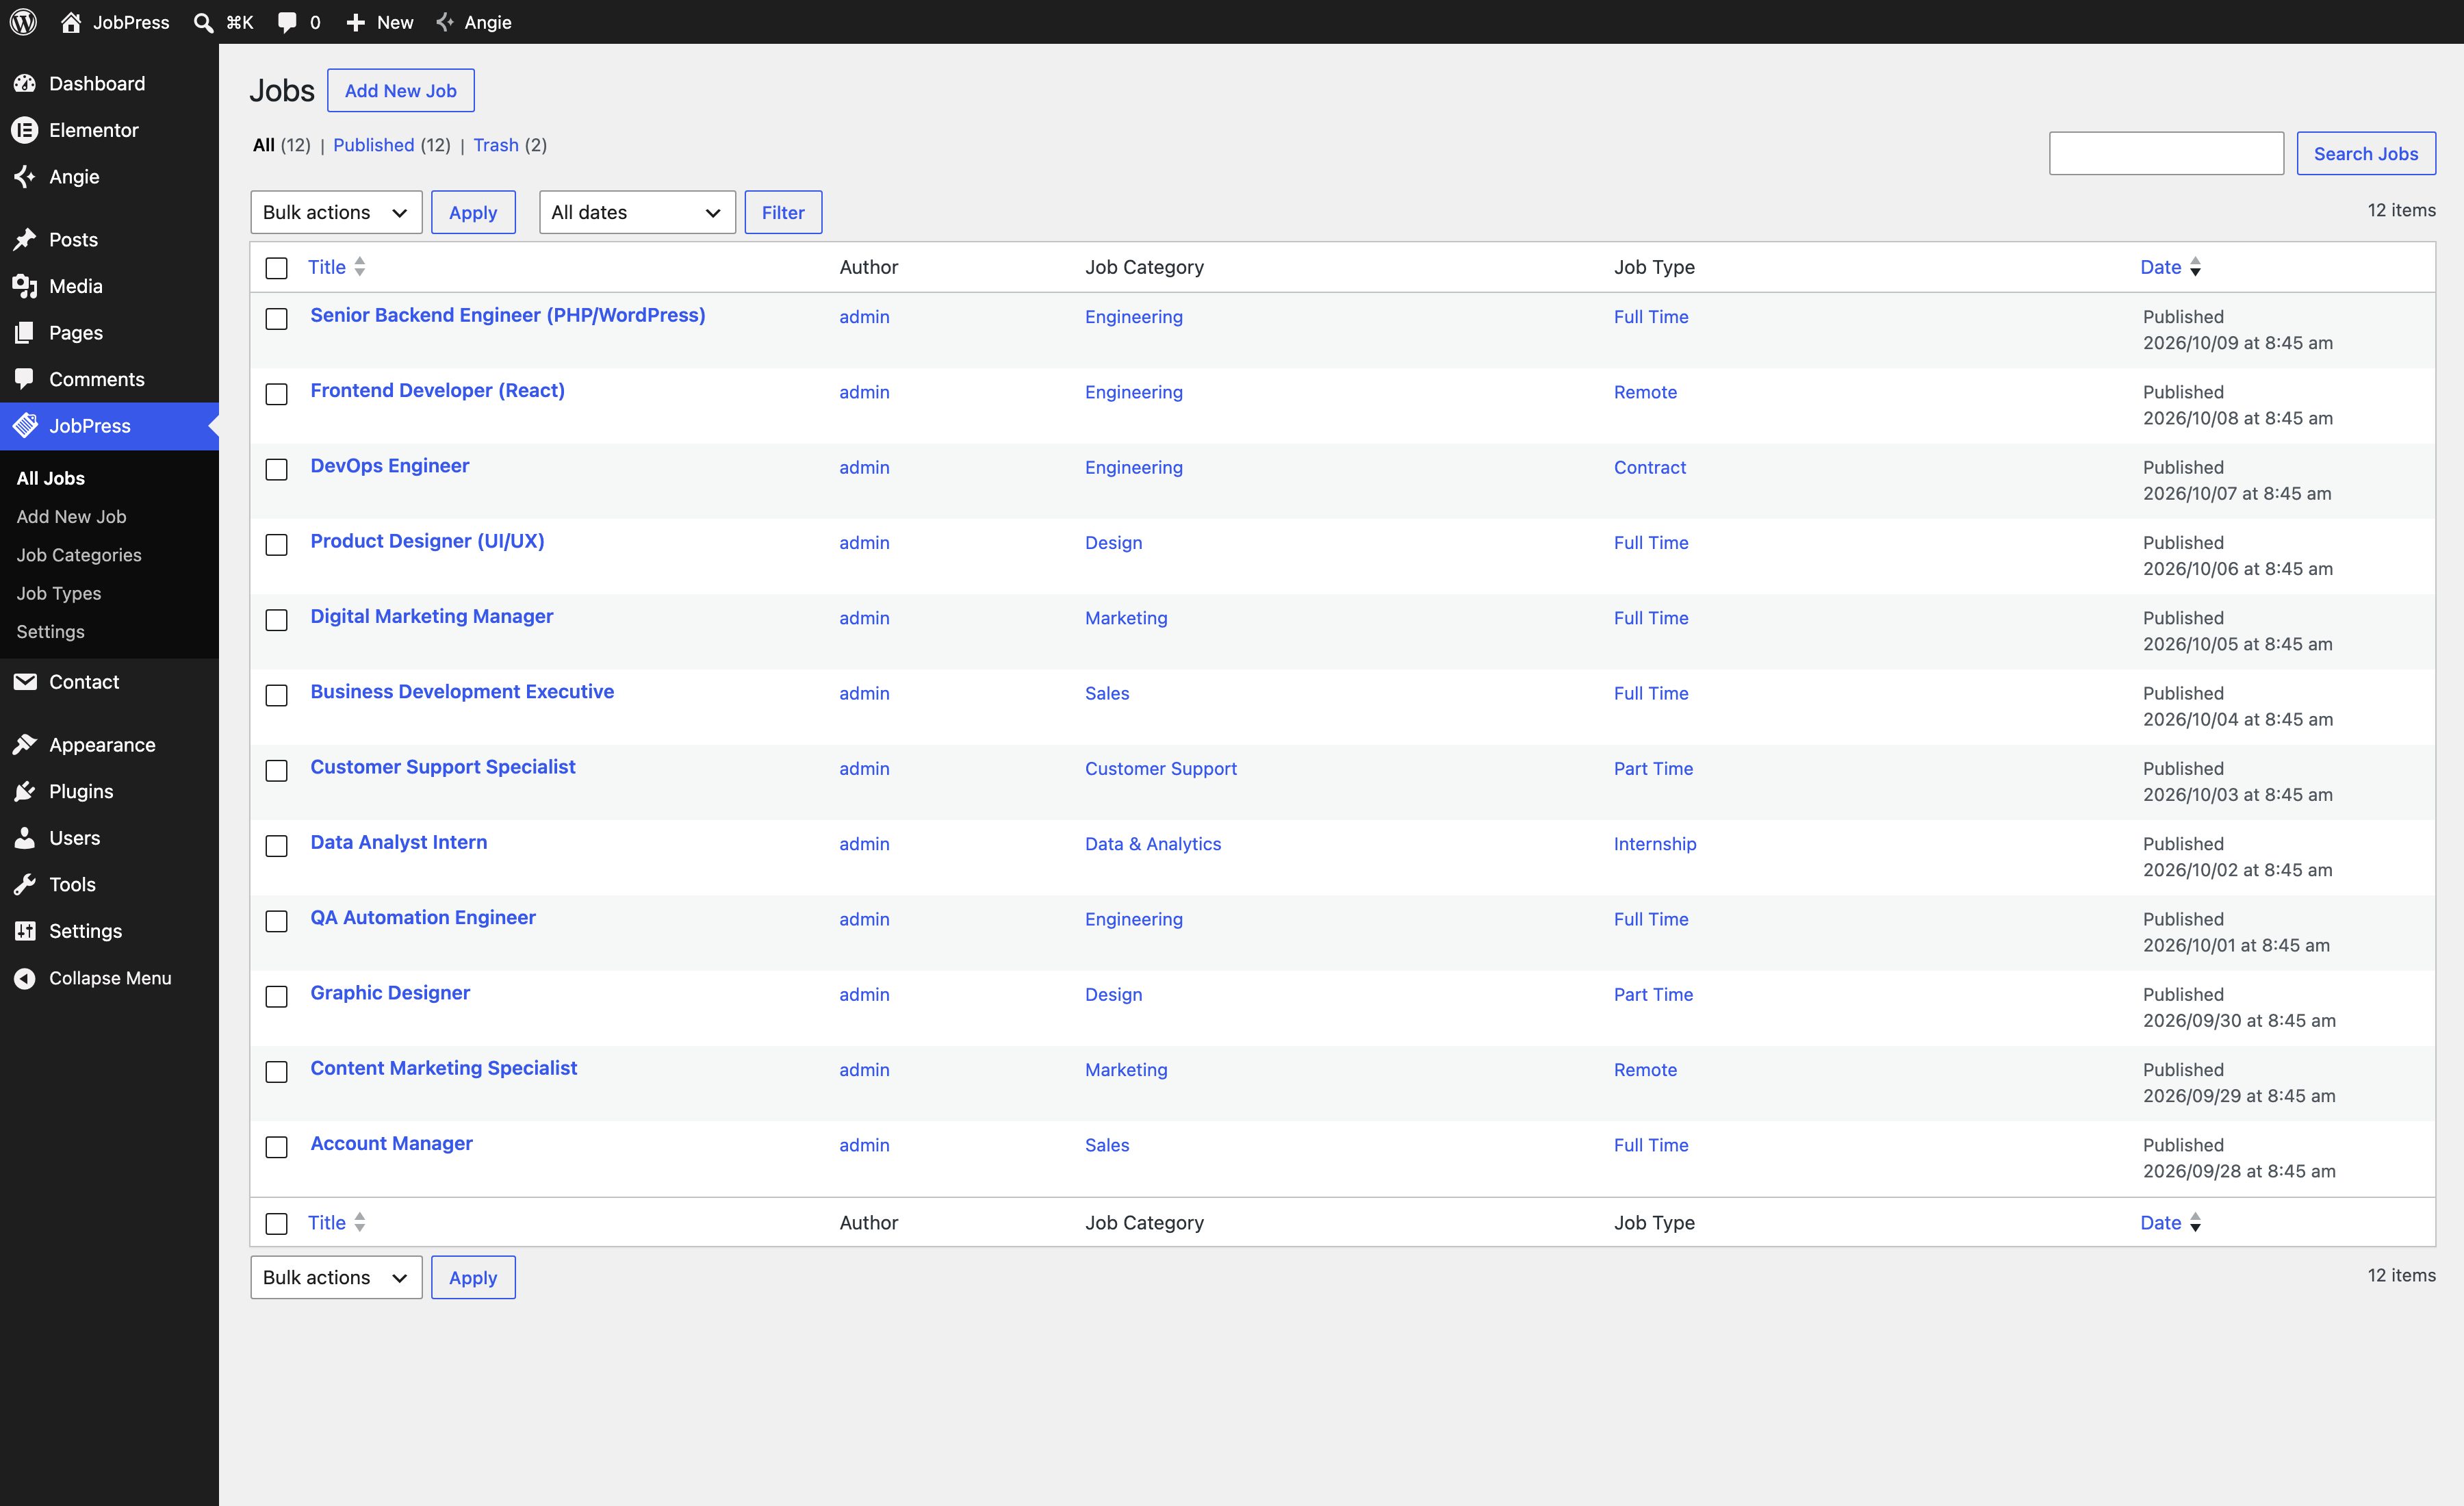Open Angie sparkle icon in admin bar
Viewport: 2464px width, 1506px height.
click(445, 22)
